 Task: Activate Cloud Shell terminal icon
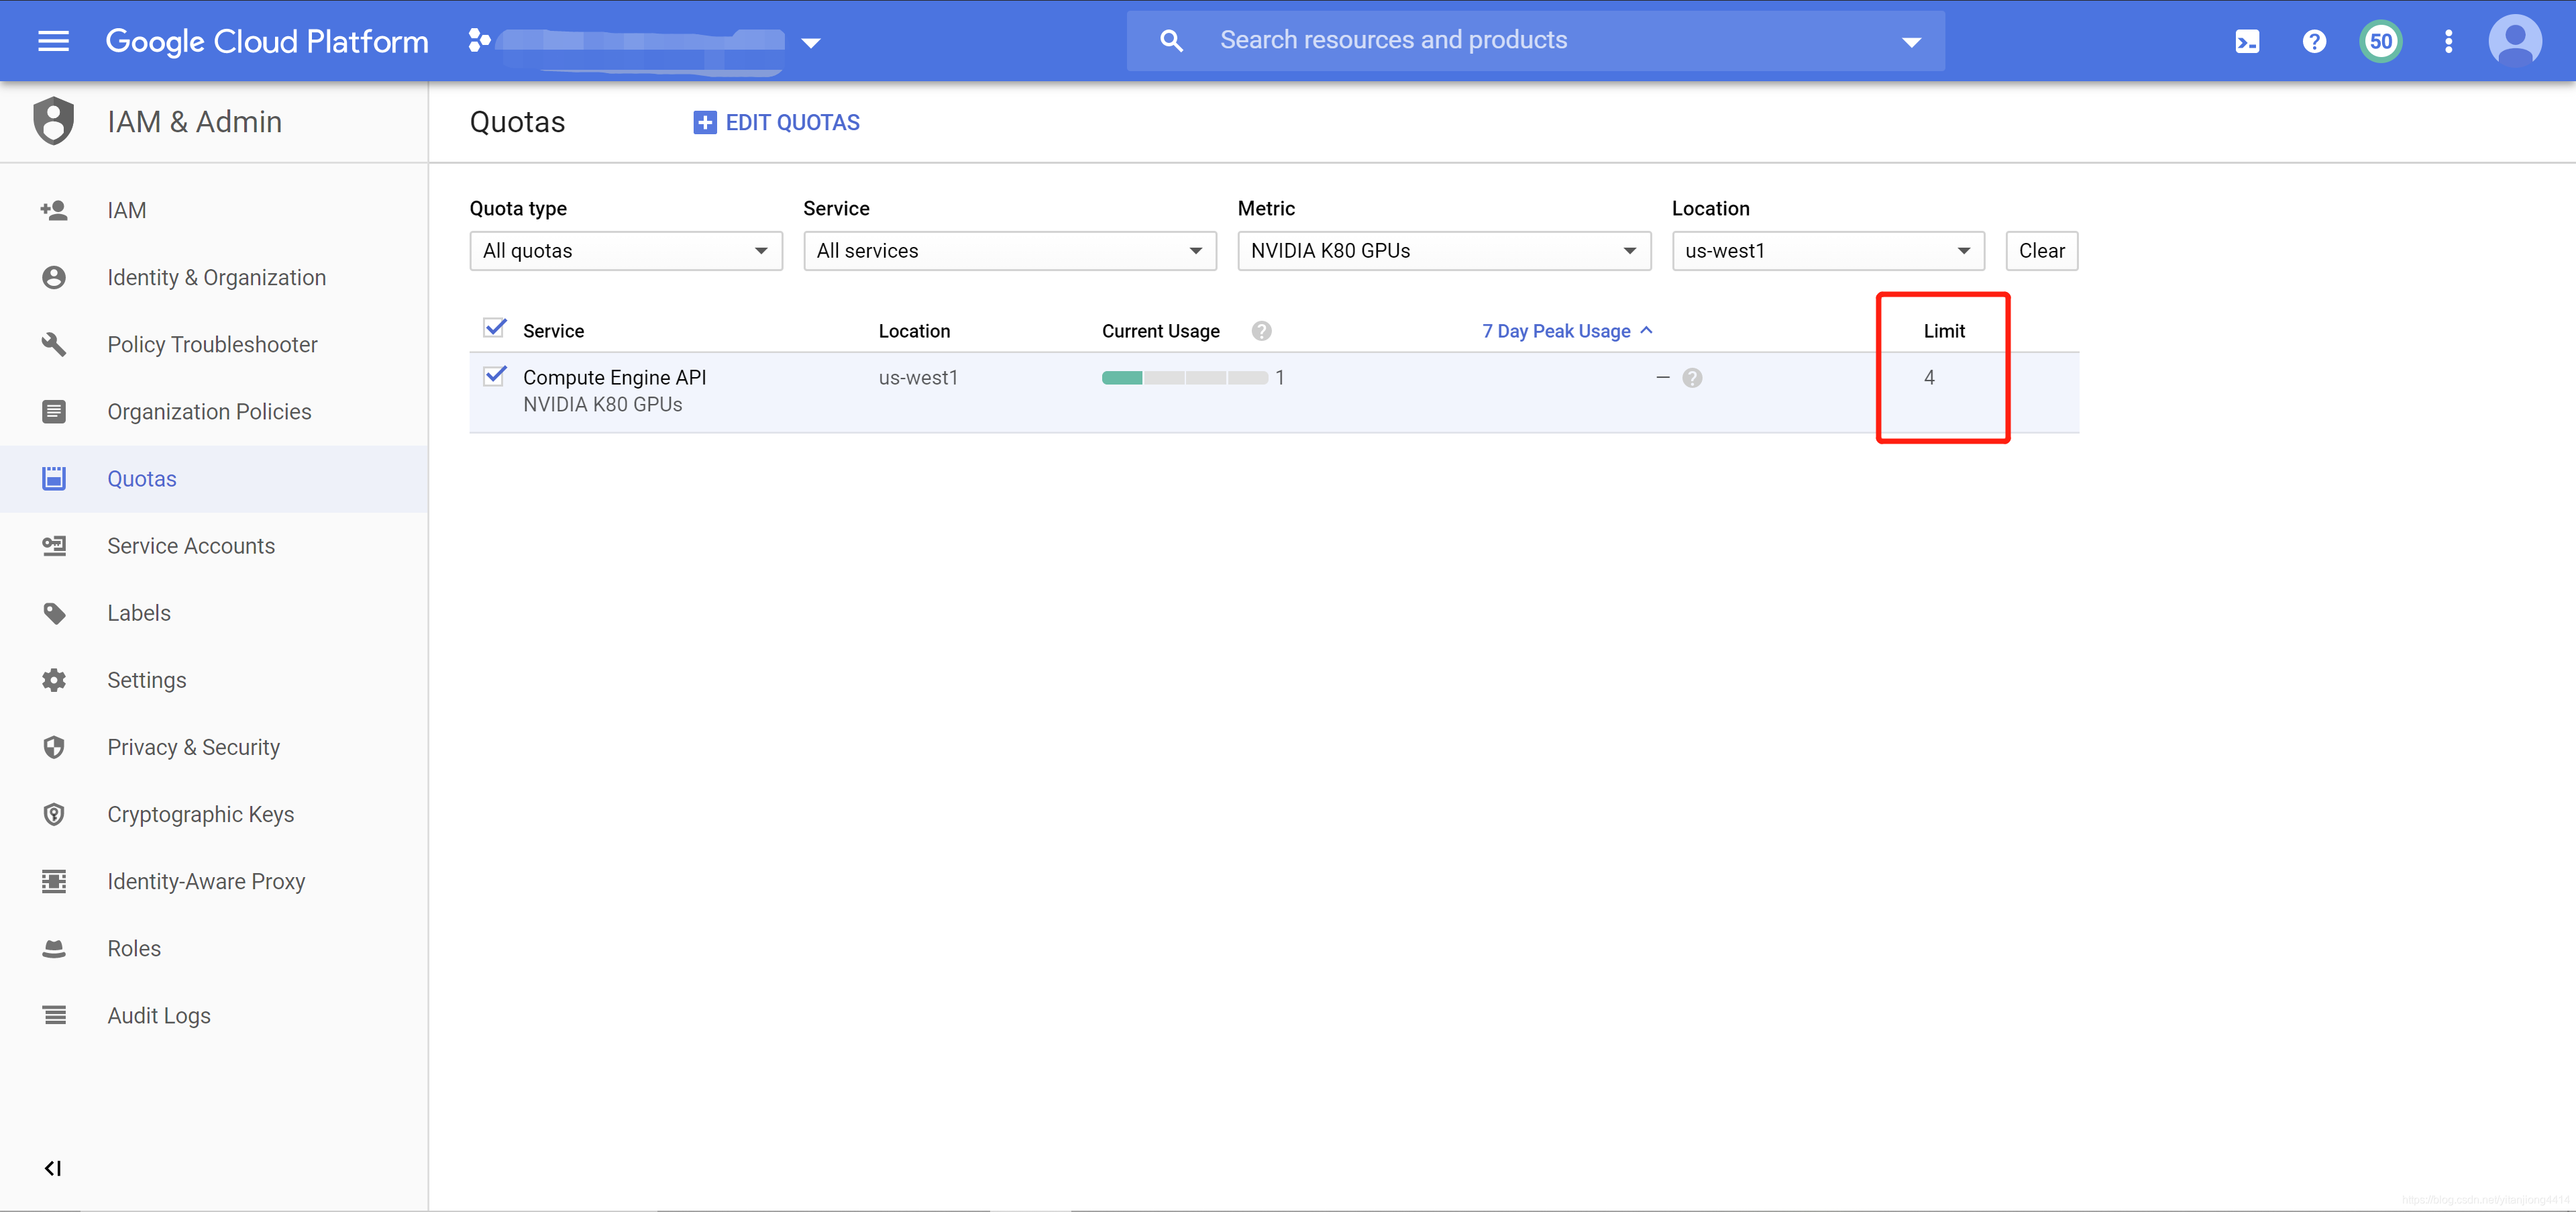click(x=2247, y=42)
